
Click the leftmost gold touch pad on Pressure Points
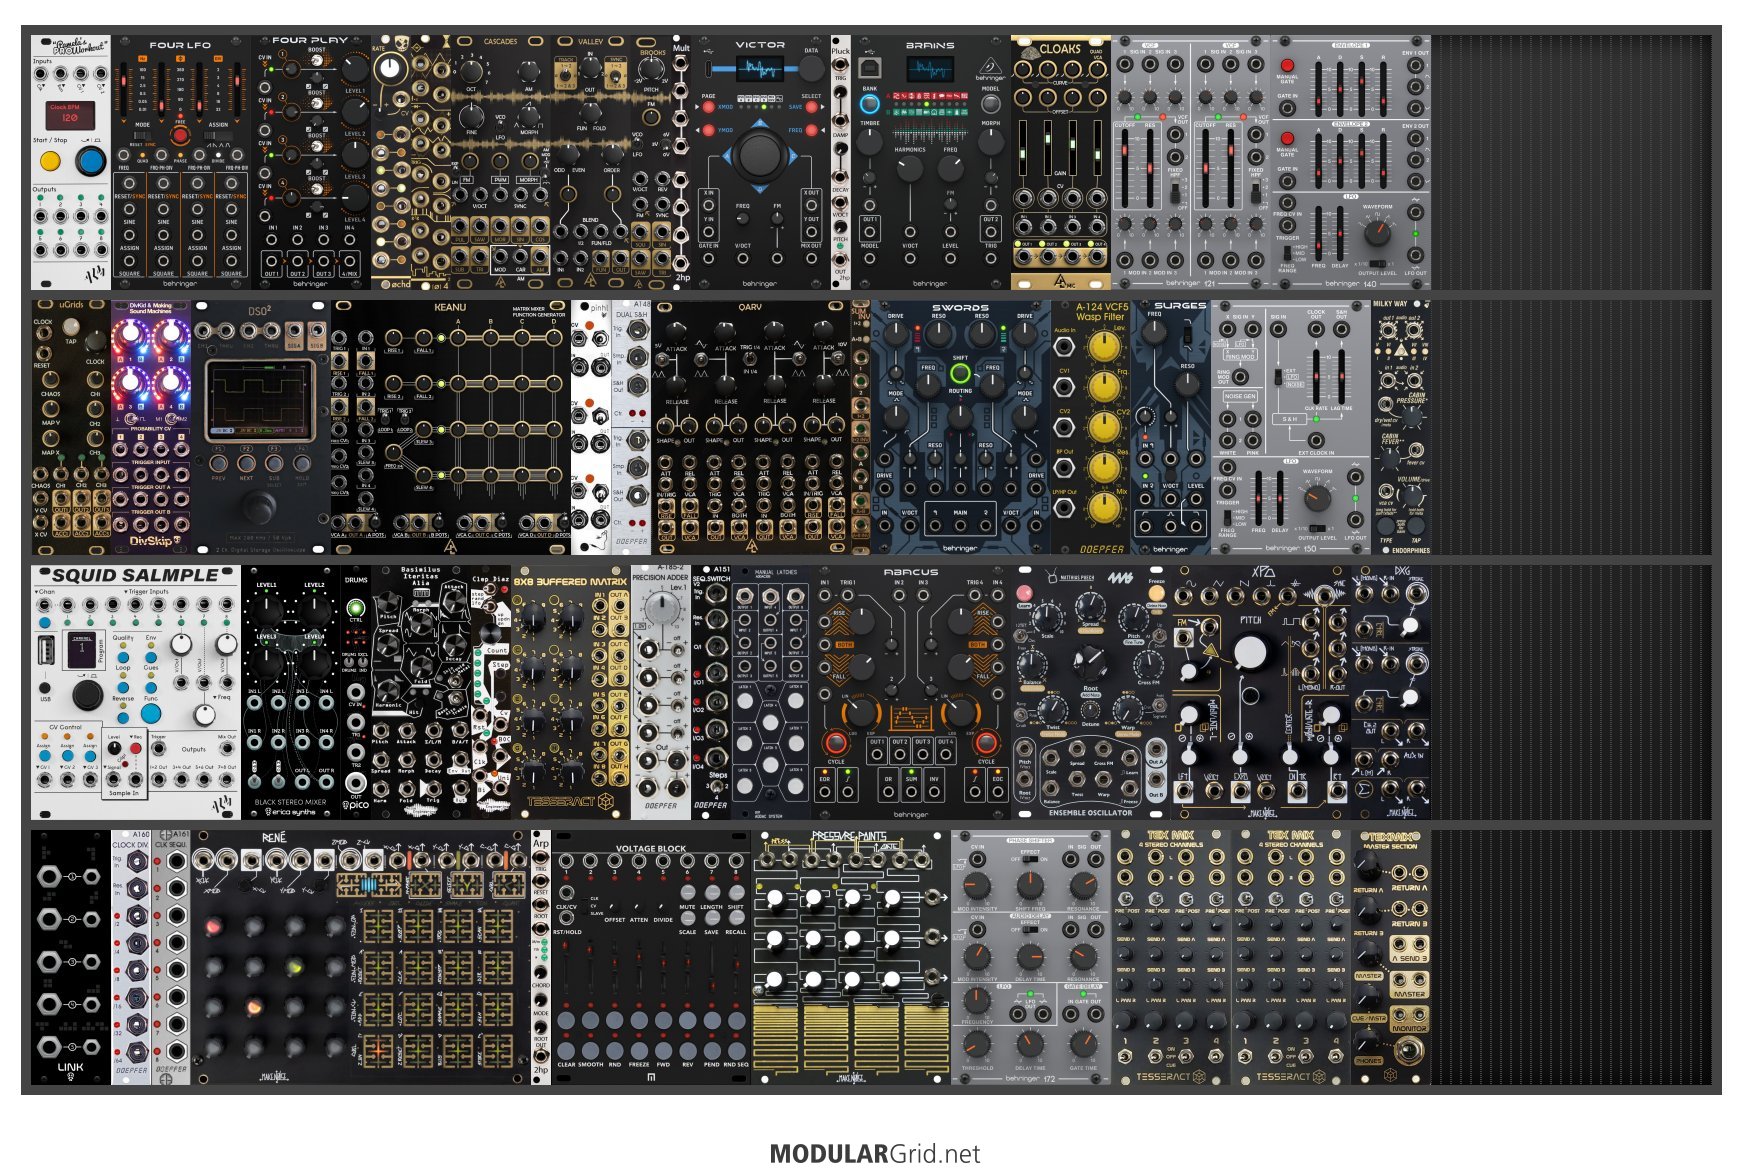[x=777, y=1037]
